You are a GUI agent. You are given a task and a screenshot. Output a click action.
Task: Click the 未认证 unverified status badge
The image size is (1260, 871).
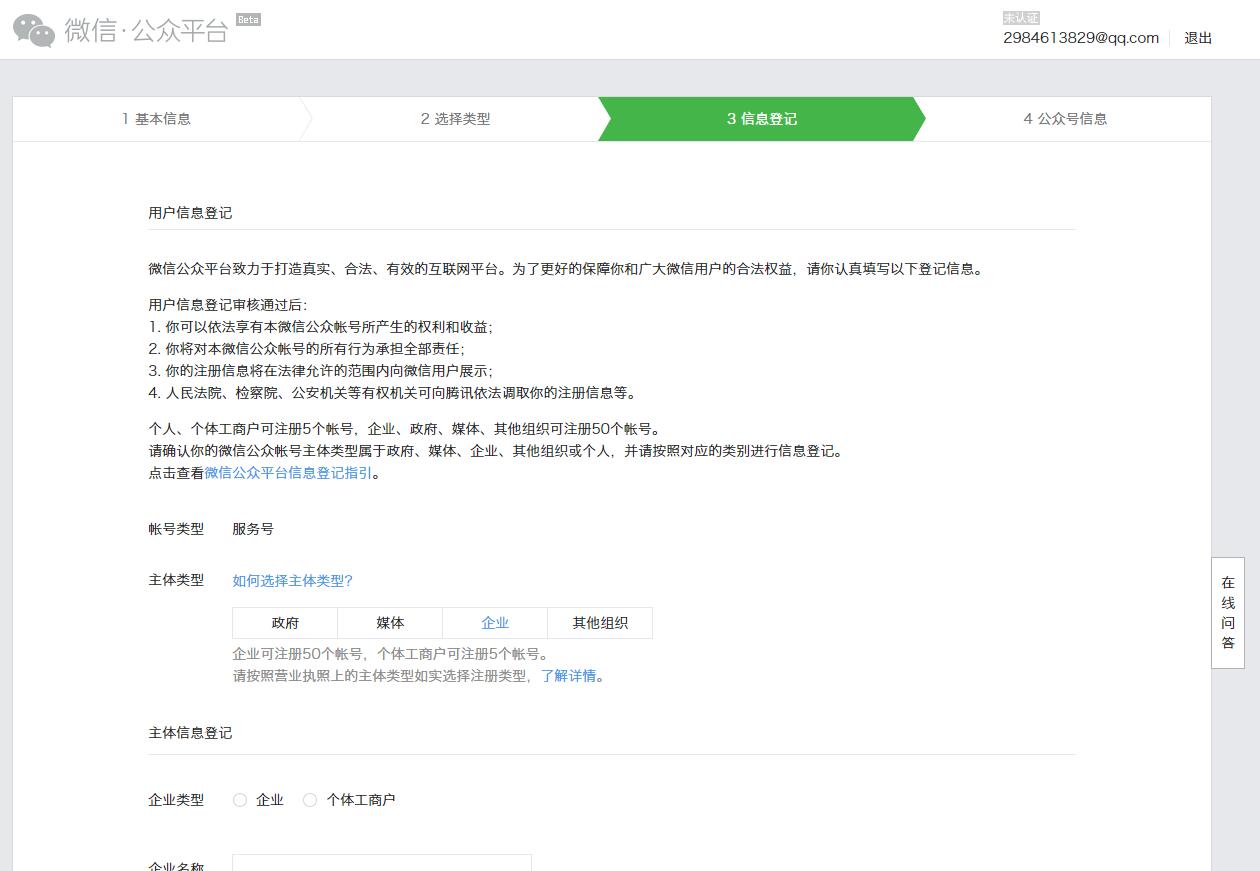point(1021,18)
